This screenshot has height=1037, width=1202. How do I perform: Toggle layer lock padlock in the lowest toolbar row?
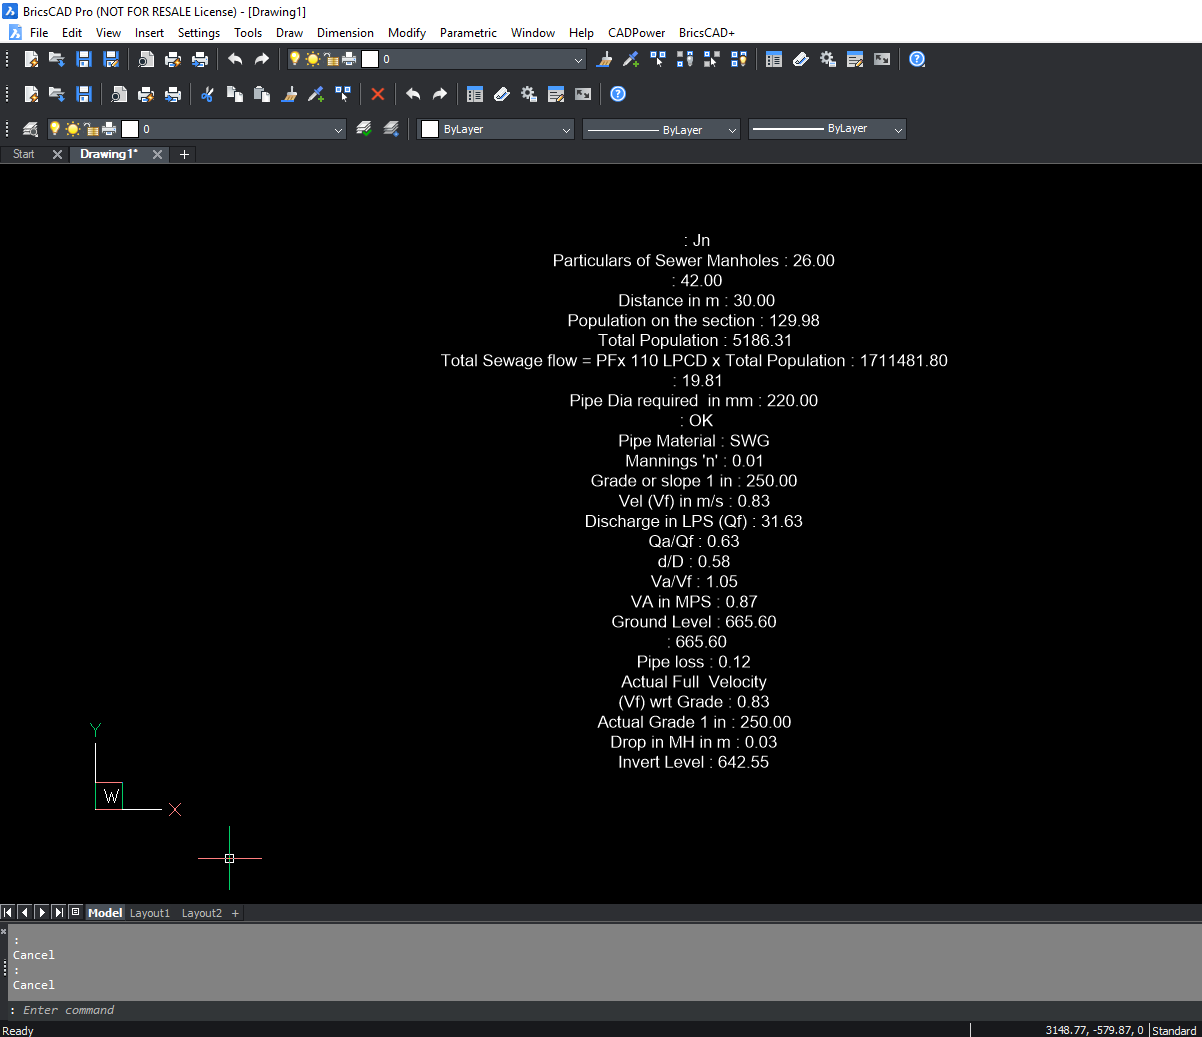[x=91, y=129]
